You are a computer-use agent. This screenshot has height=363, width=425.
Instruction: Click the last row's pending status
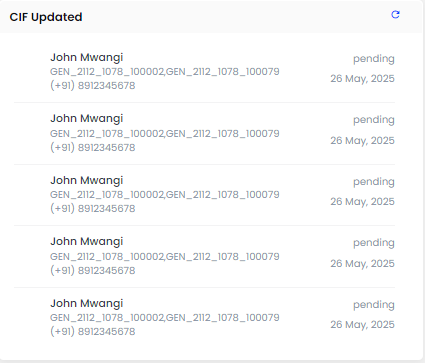point(374,305)
